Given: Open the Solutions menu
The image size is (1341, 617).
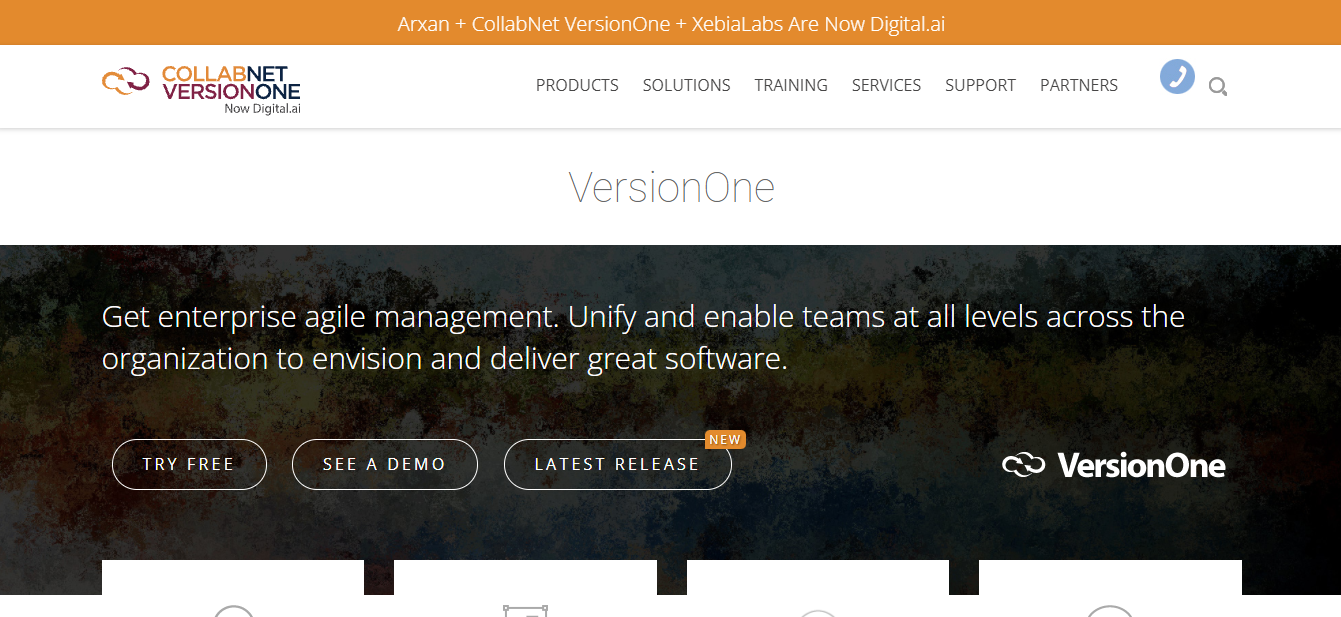Looking at the screenshot, I should (686, 85).
